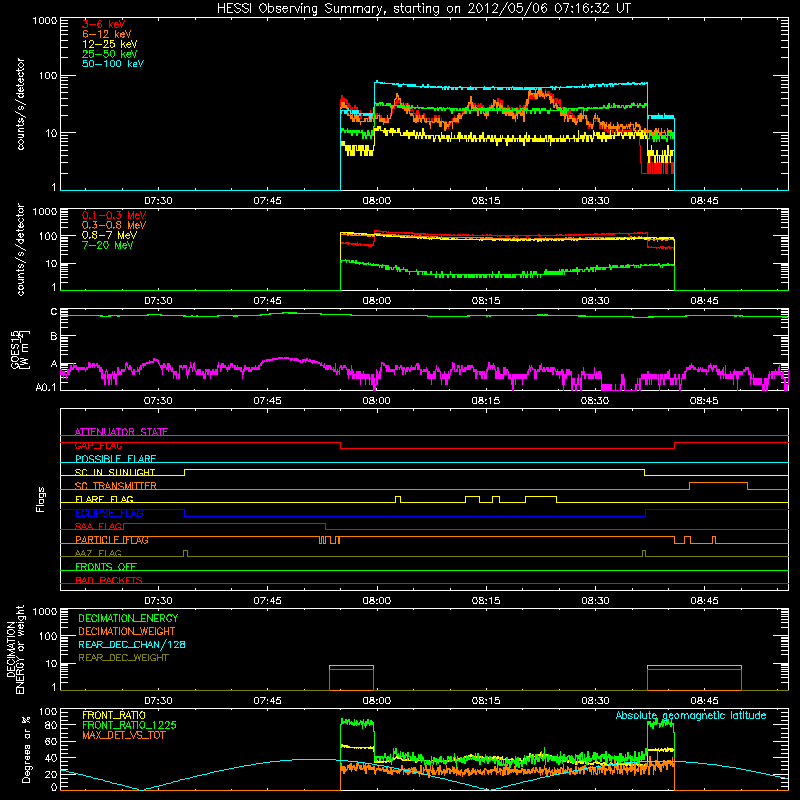Click the green 25-50 keV legend label
Screen dimensions: 800x800
(110, 54)
